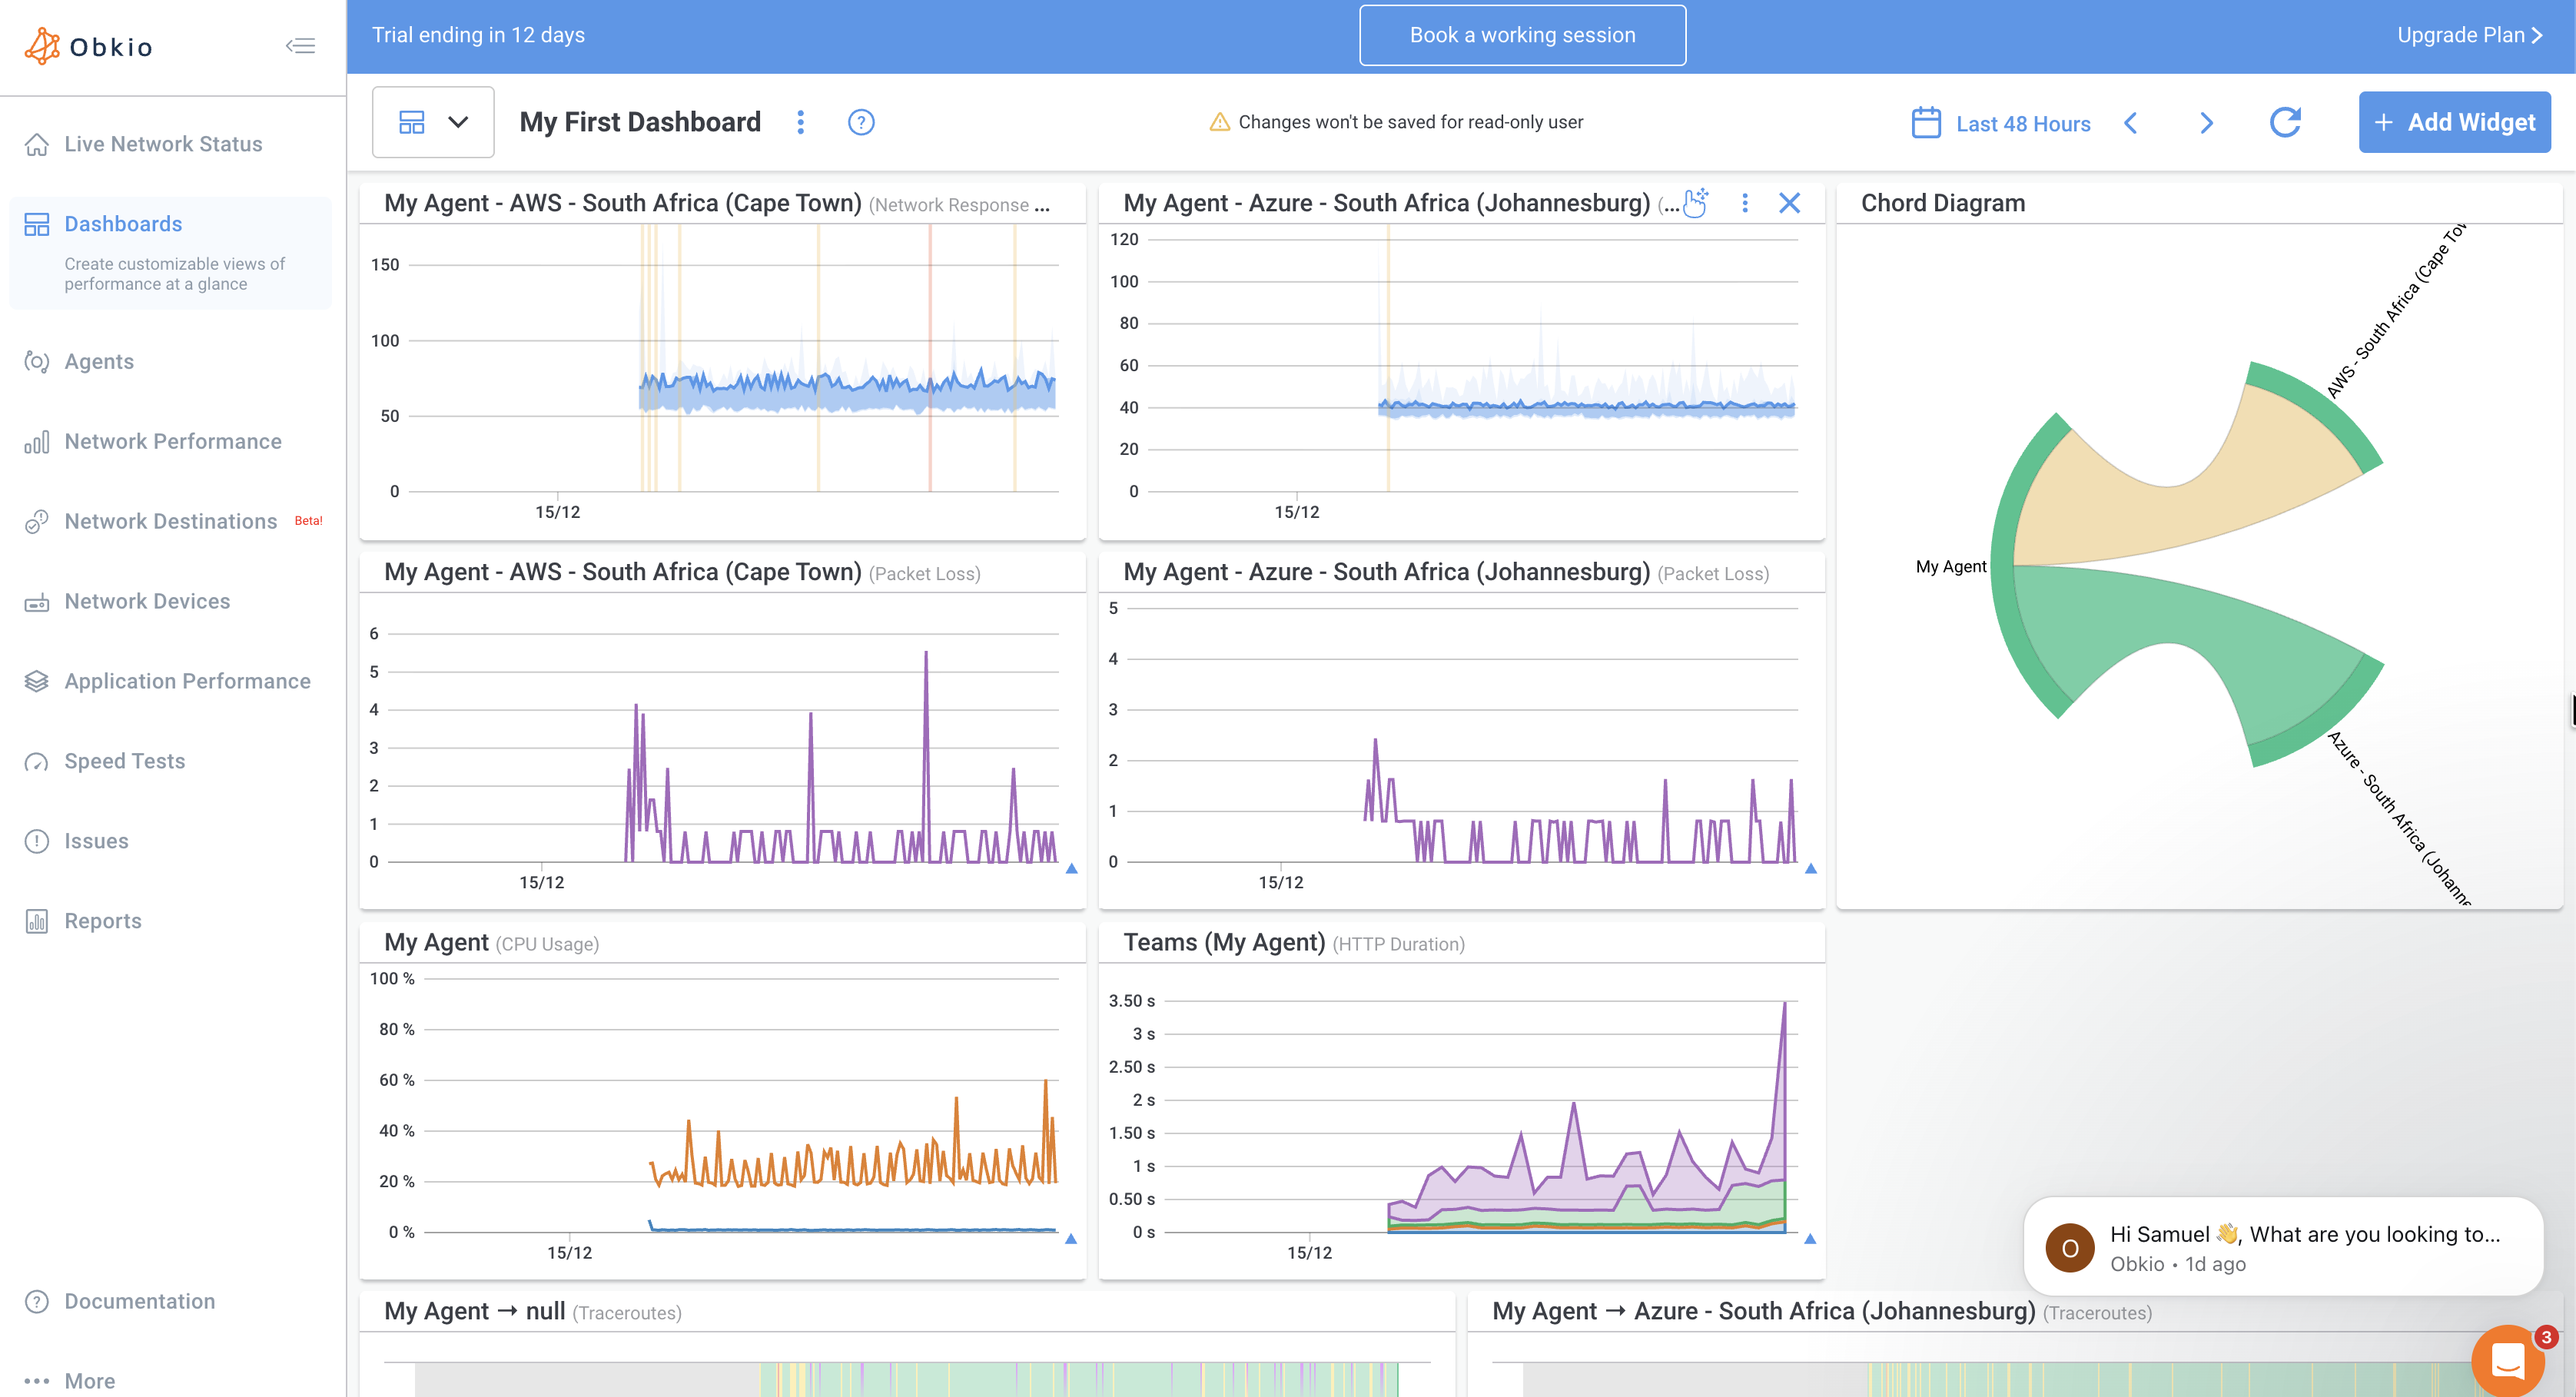Select the Agents sidebar icon
Viewport: 2576px width, 1397px height.
pos(36,361)
